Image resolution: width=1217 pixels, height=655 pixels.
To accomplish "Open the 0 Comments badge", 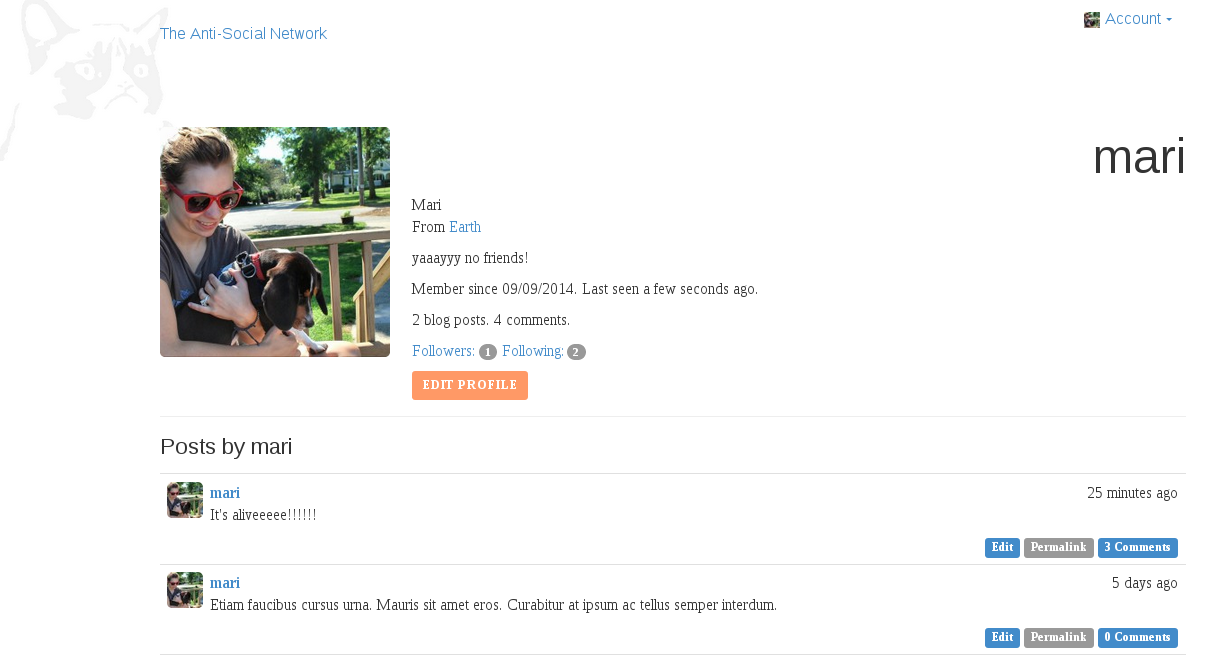I will pos(1138,638).
